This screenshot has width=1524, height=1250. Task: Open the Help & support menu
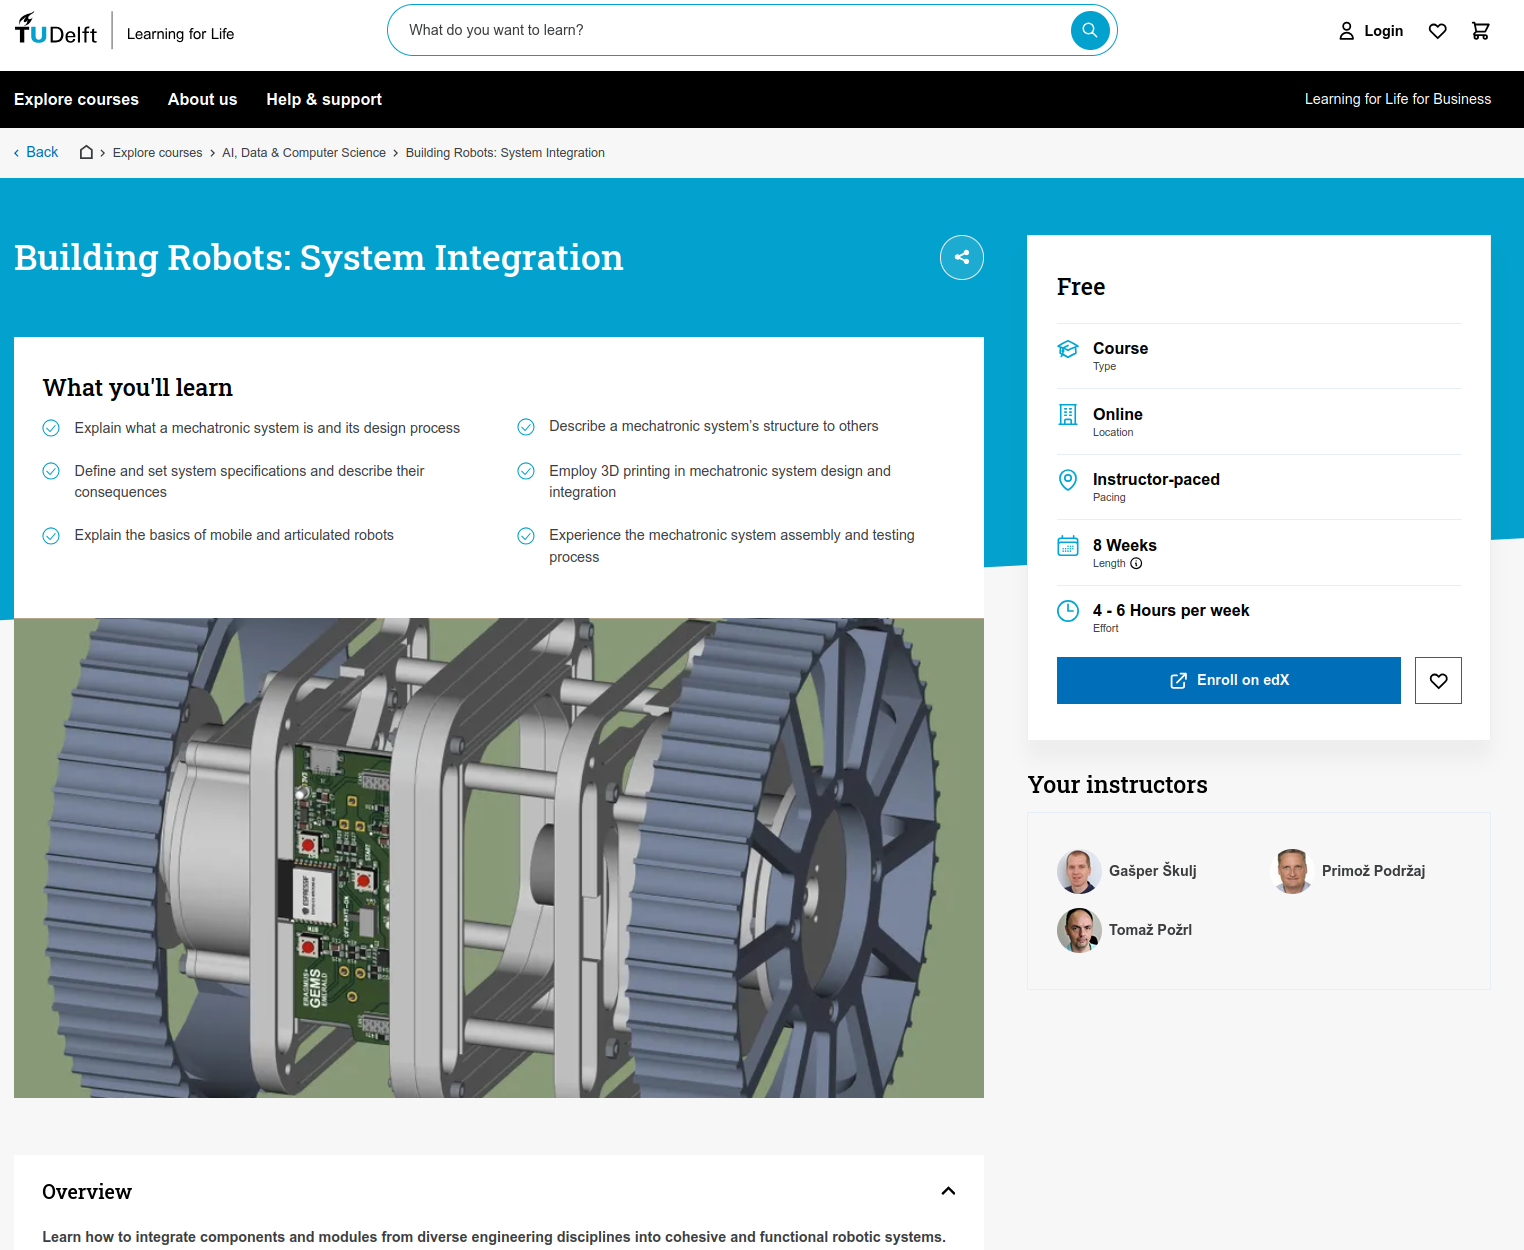[324, 99]
